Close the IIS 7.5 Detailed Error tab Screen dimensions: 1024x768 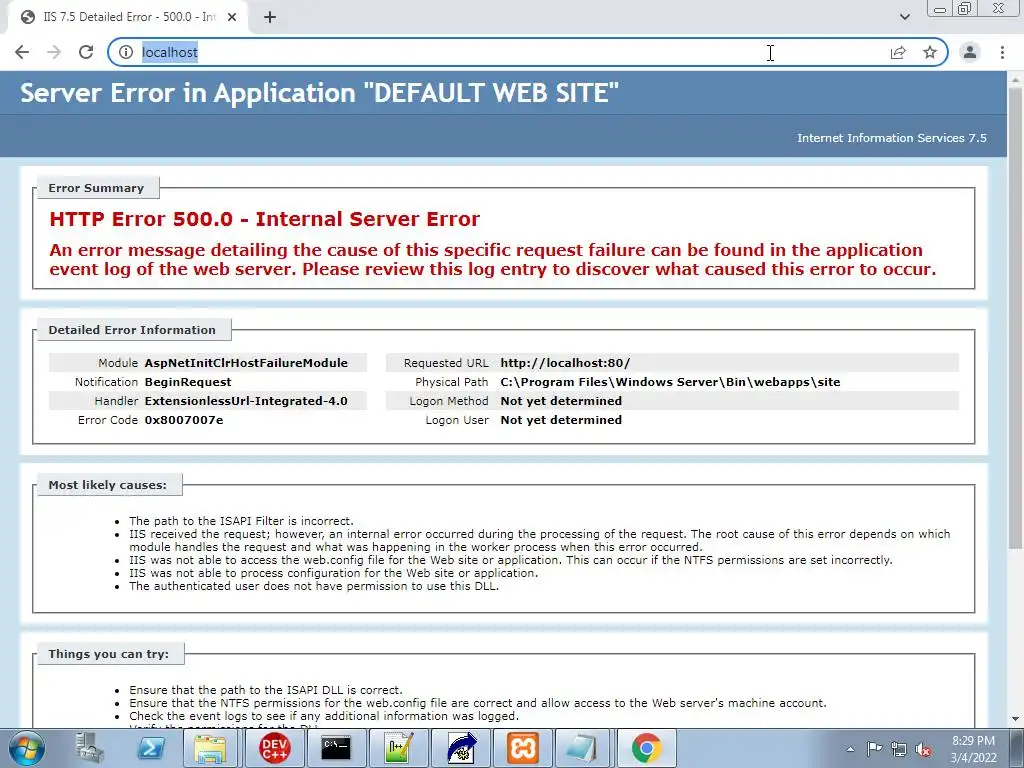pyautogui.click(x=232, y=17)
